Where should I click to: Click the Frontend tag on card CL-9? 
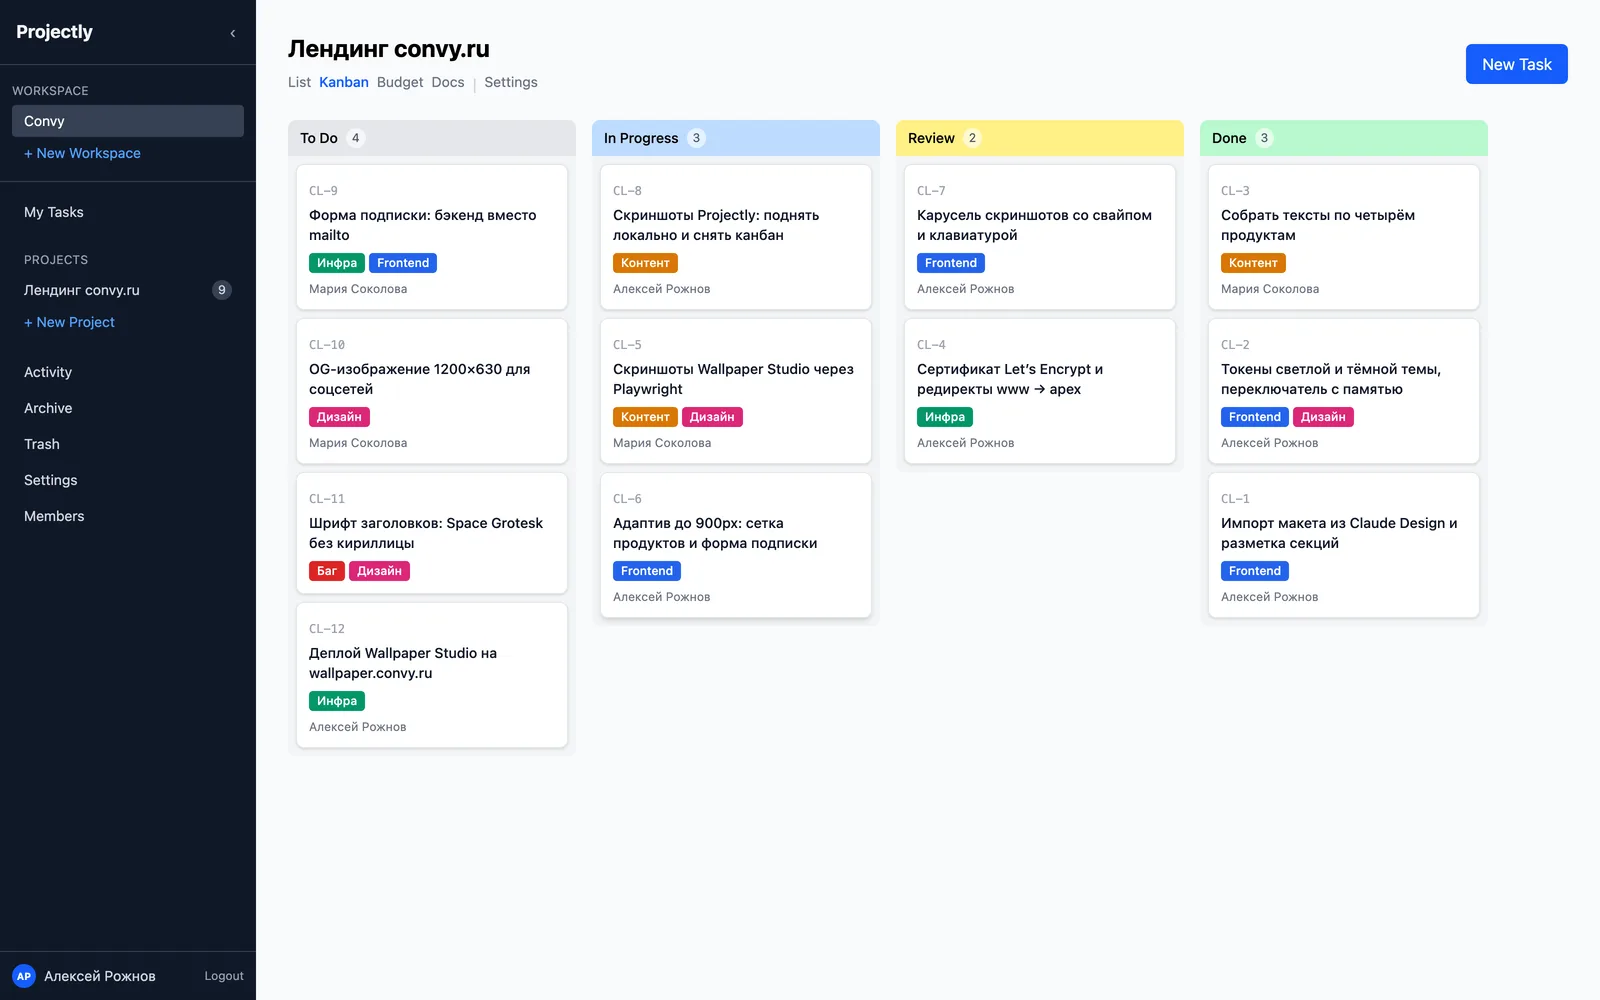403,263
